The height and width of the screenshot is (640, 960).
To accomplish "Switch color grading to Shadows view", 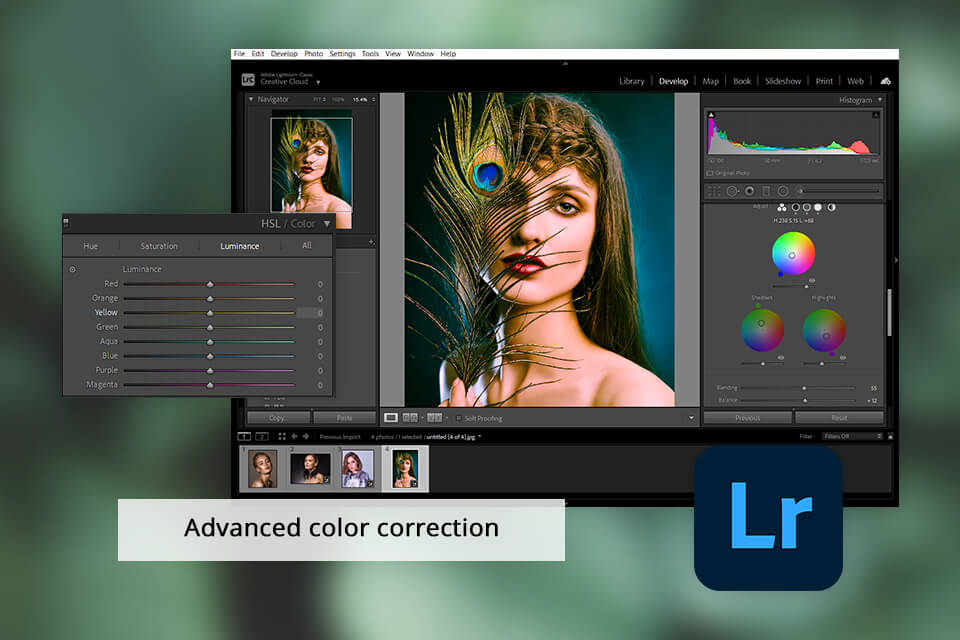I will pos(795,208).
